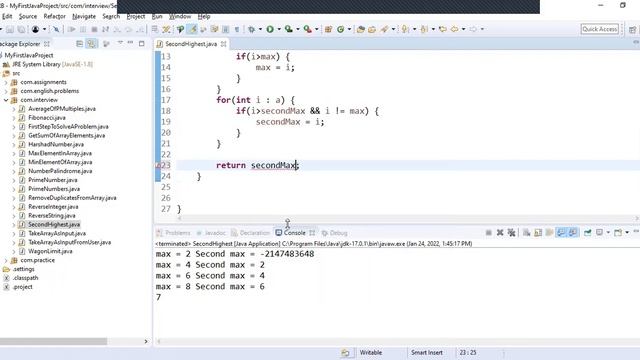Click the Pin Console icon
640x360 pixels.
point(587,233)
